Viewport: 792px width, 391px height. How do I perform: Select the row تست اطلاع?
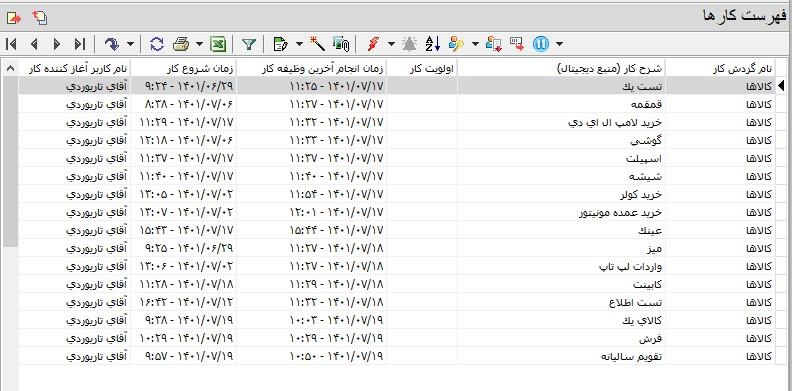tap(397, 303)
